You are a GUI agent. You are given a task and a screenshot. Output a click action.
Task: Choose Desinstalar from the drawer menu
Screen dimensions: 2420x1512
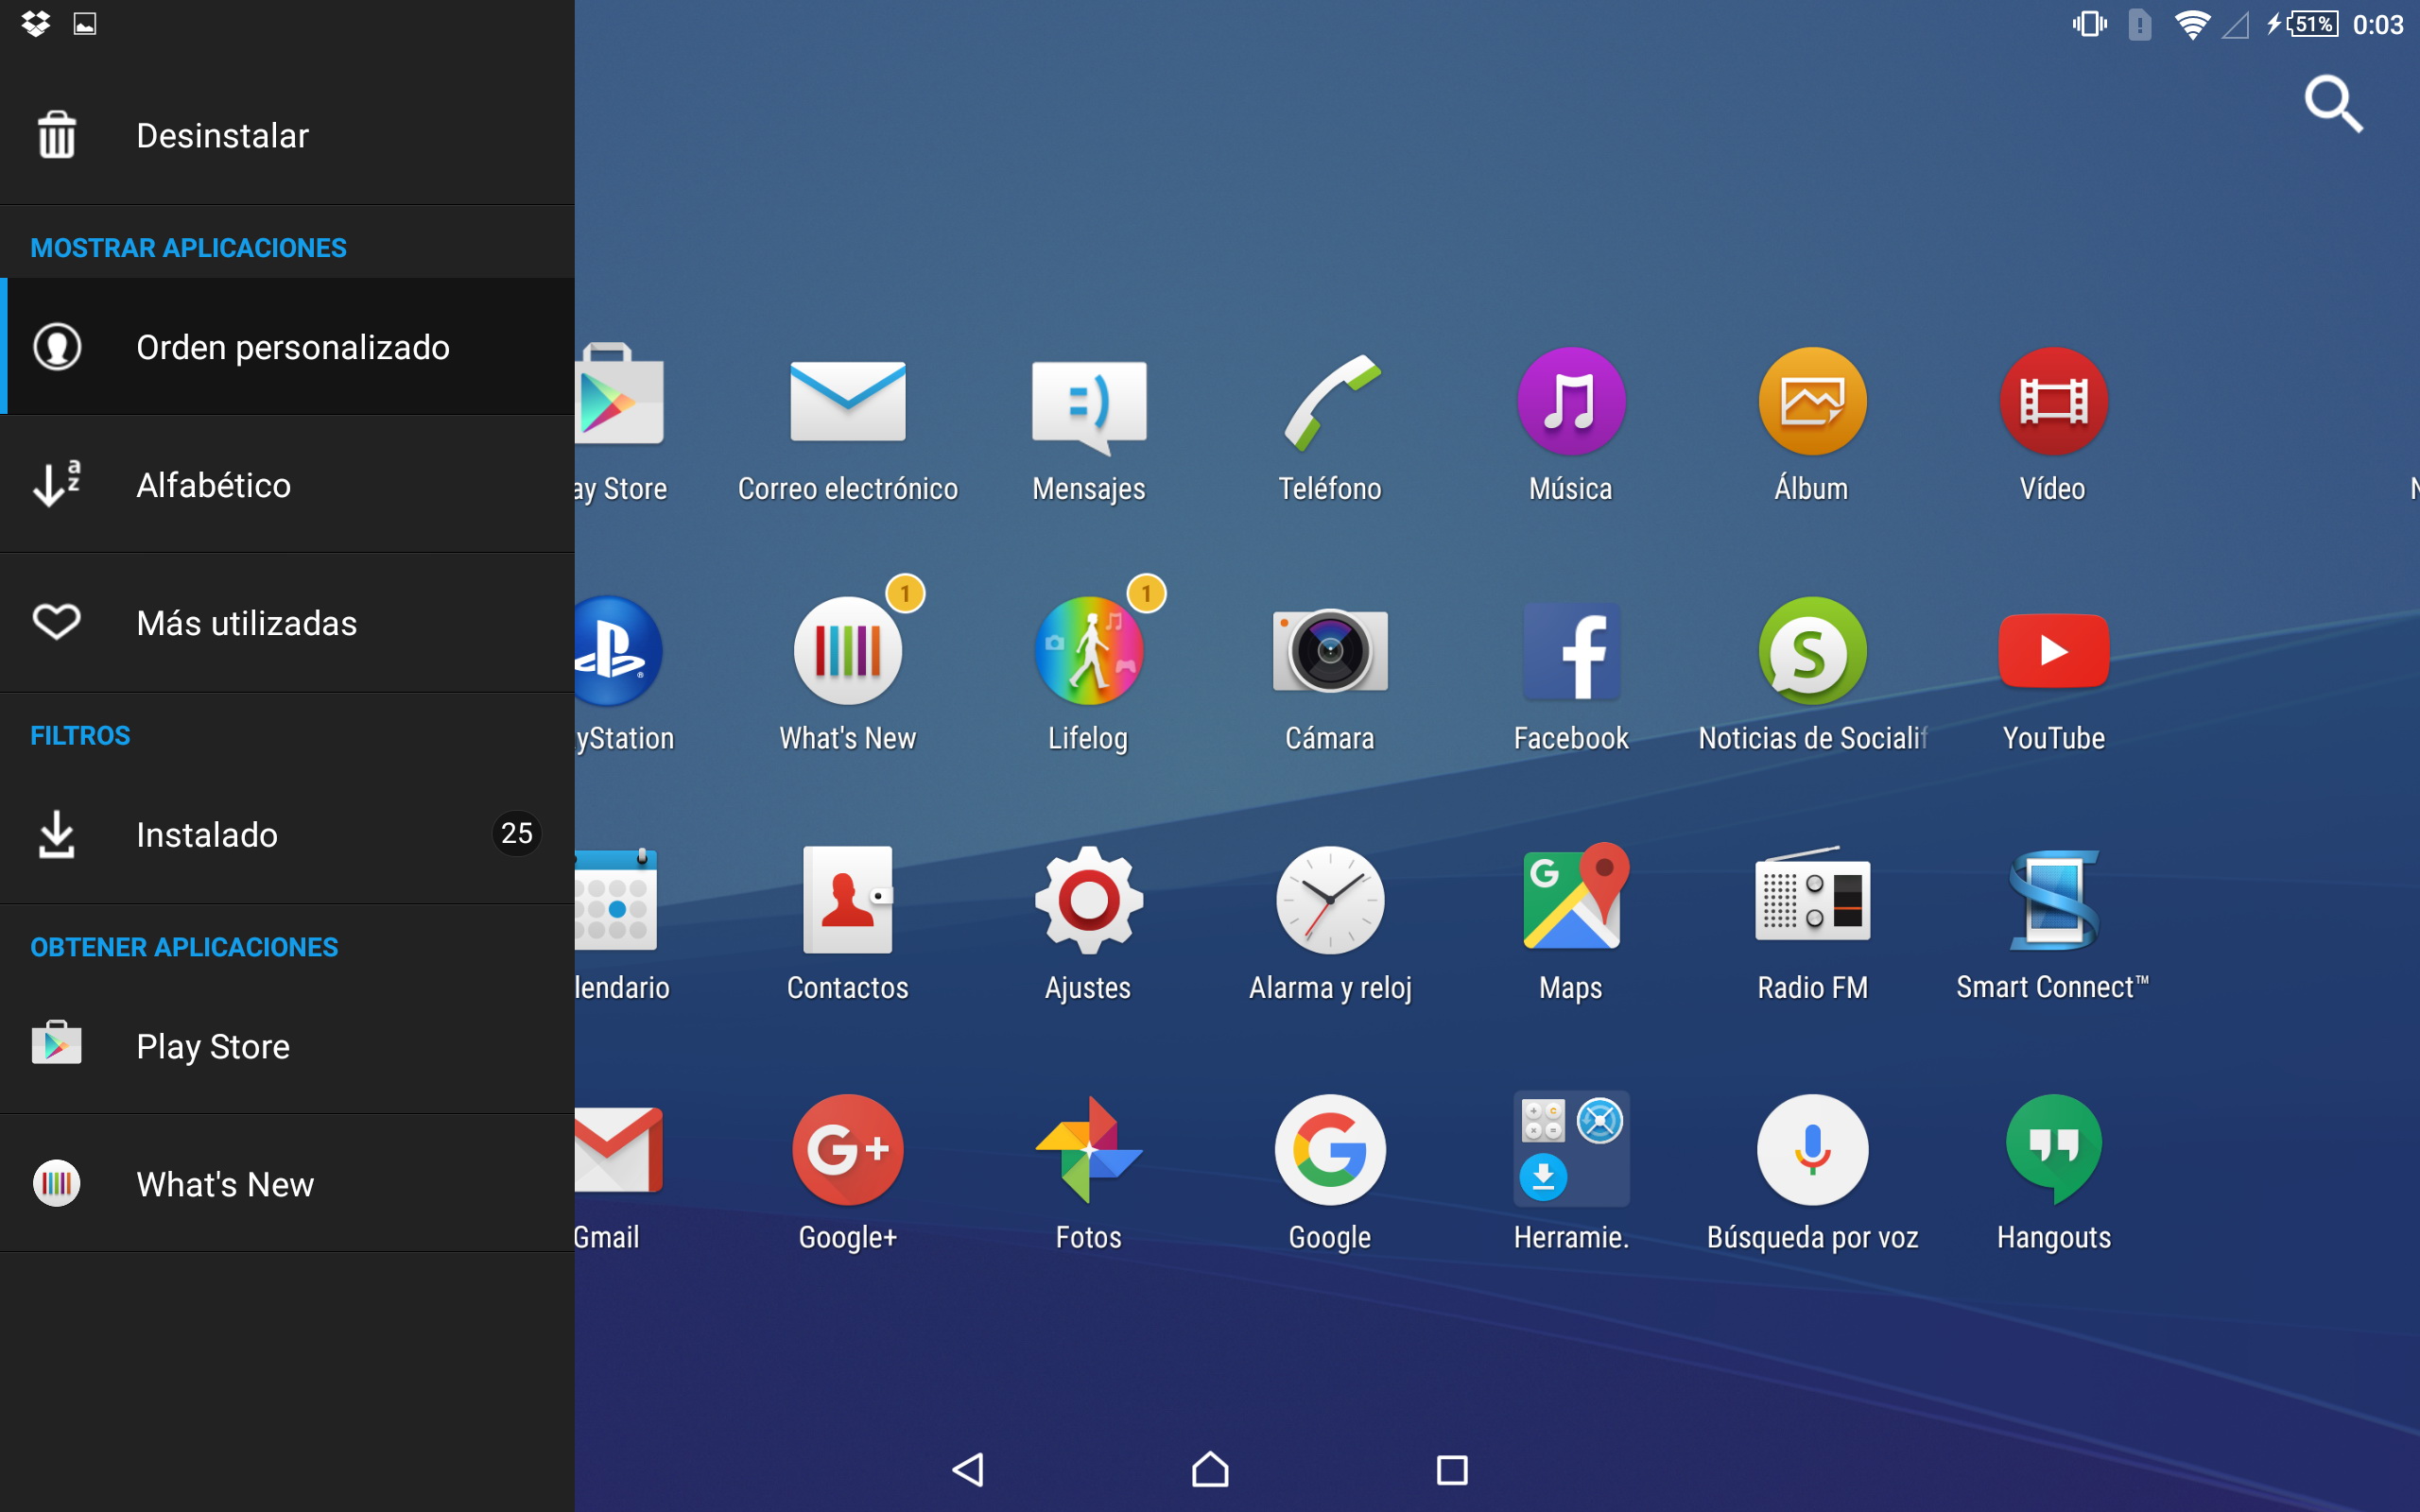coord(222,135)
